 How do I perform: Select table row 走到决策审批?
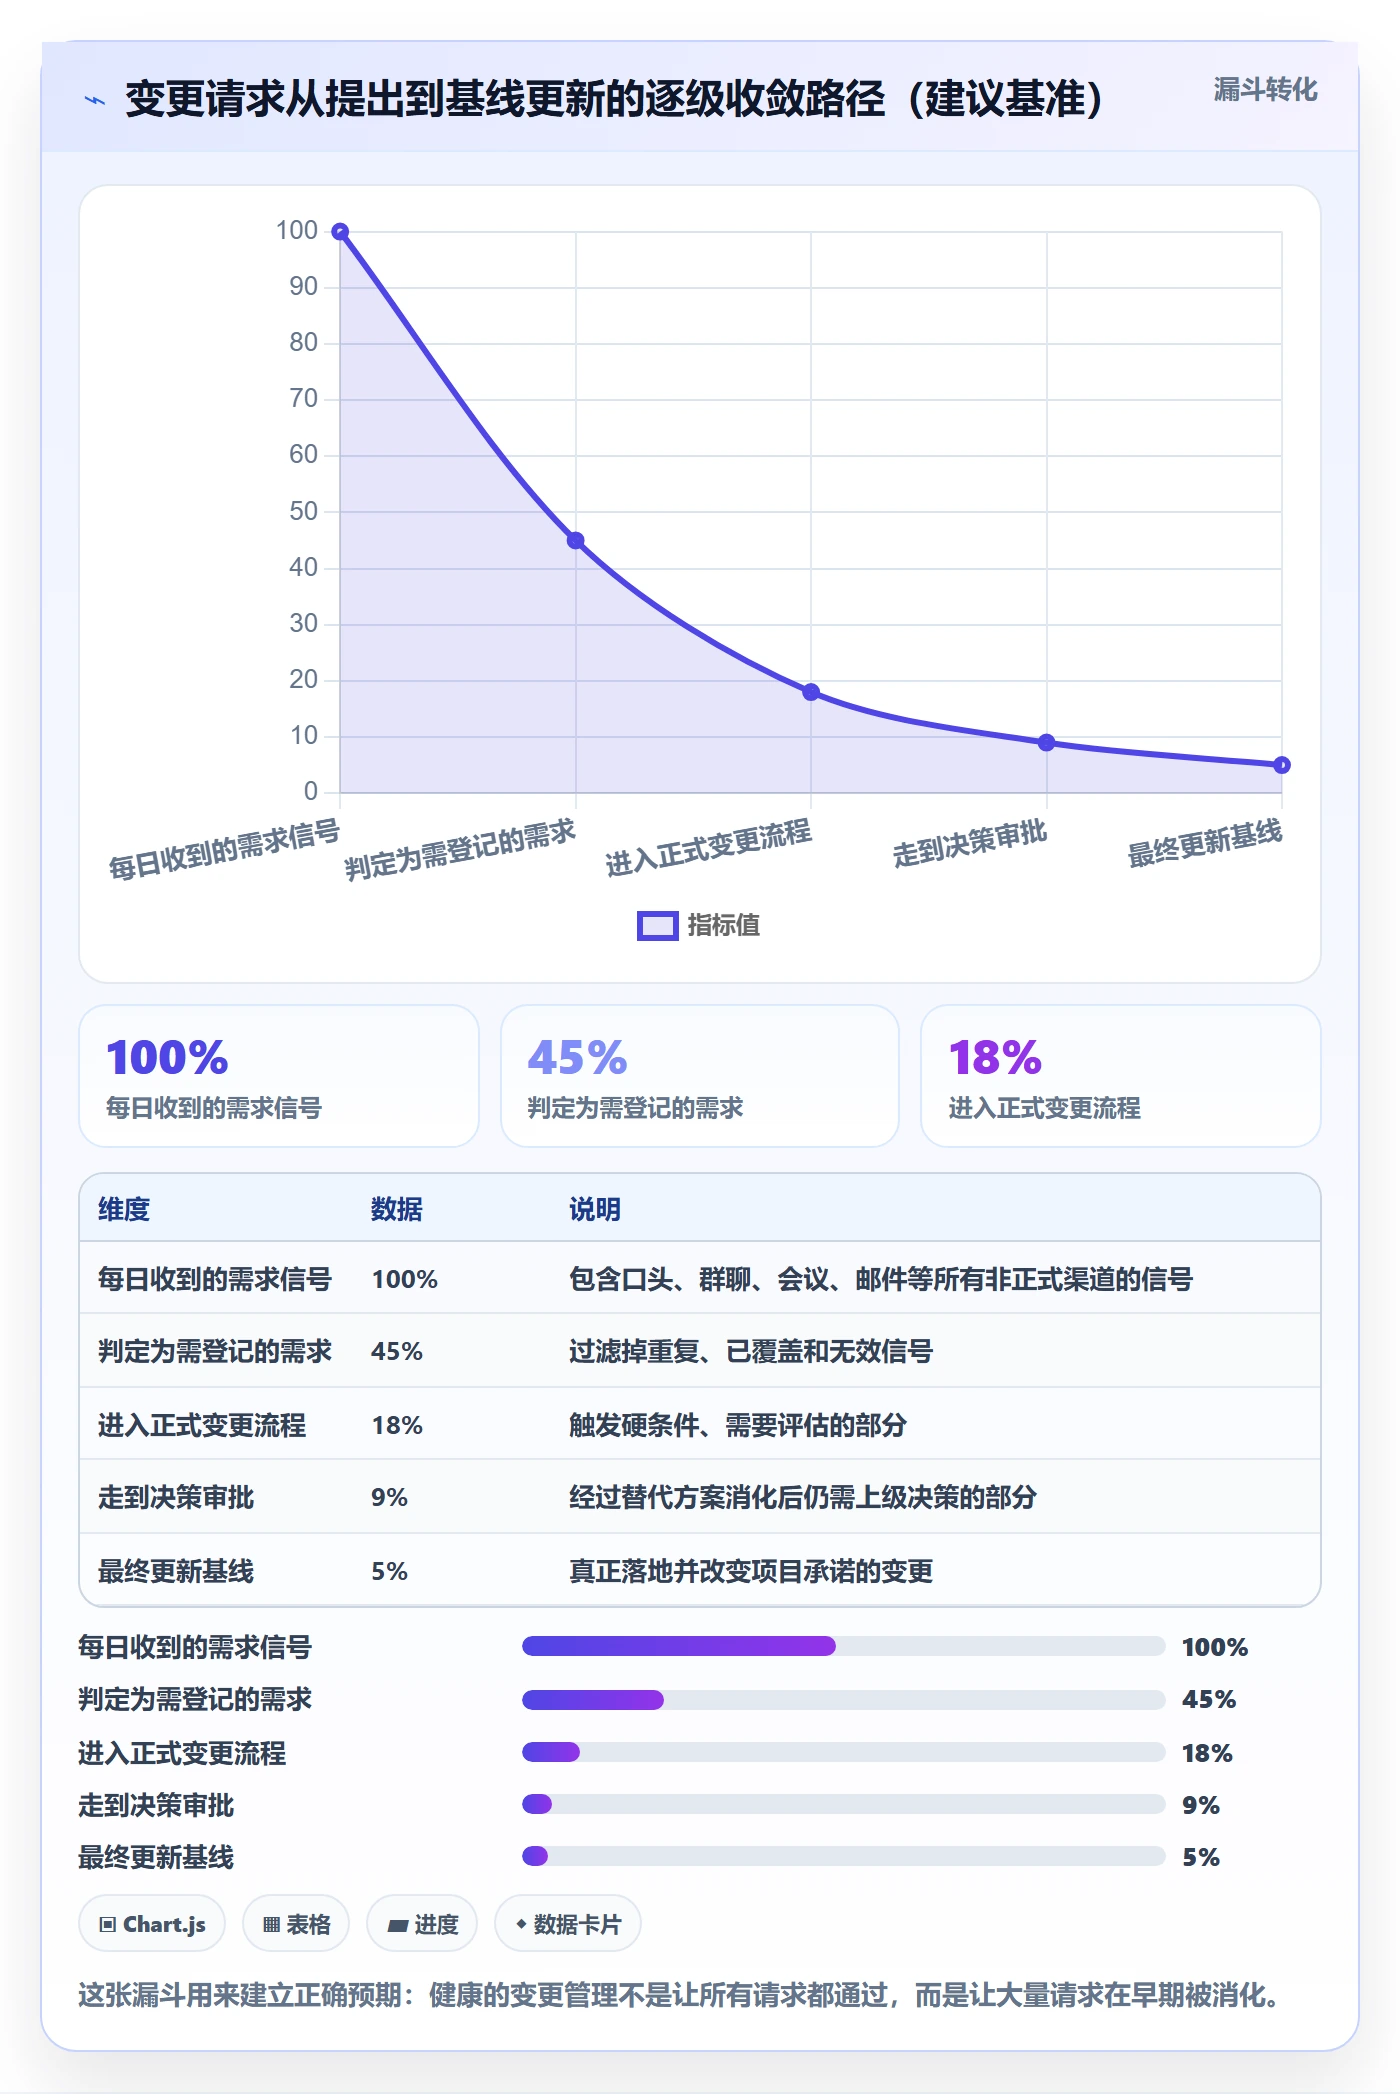pos(700,1497)
